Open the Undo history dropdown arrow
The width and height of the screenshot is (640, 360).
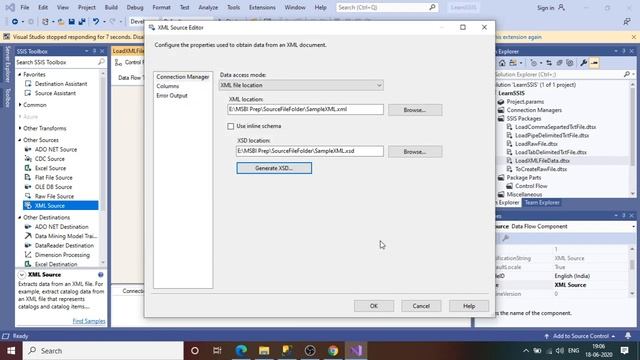(x=104, y=22)
